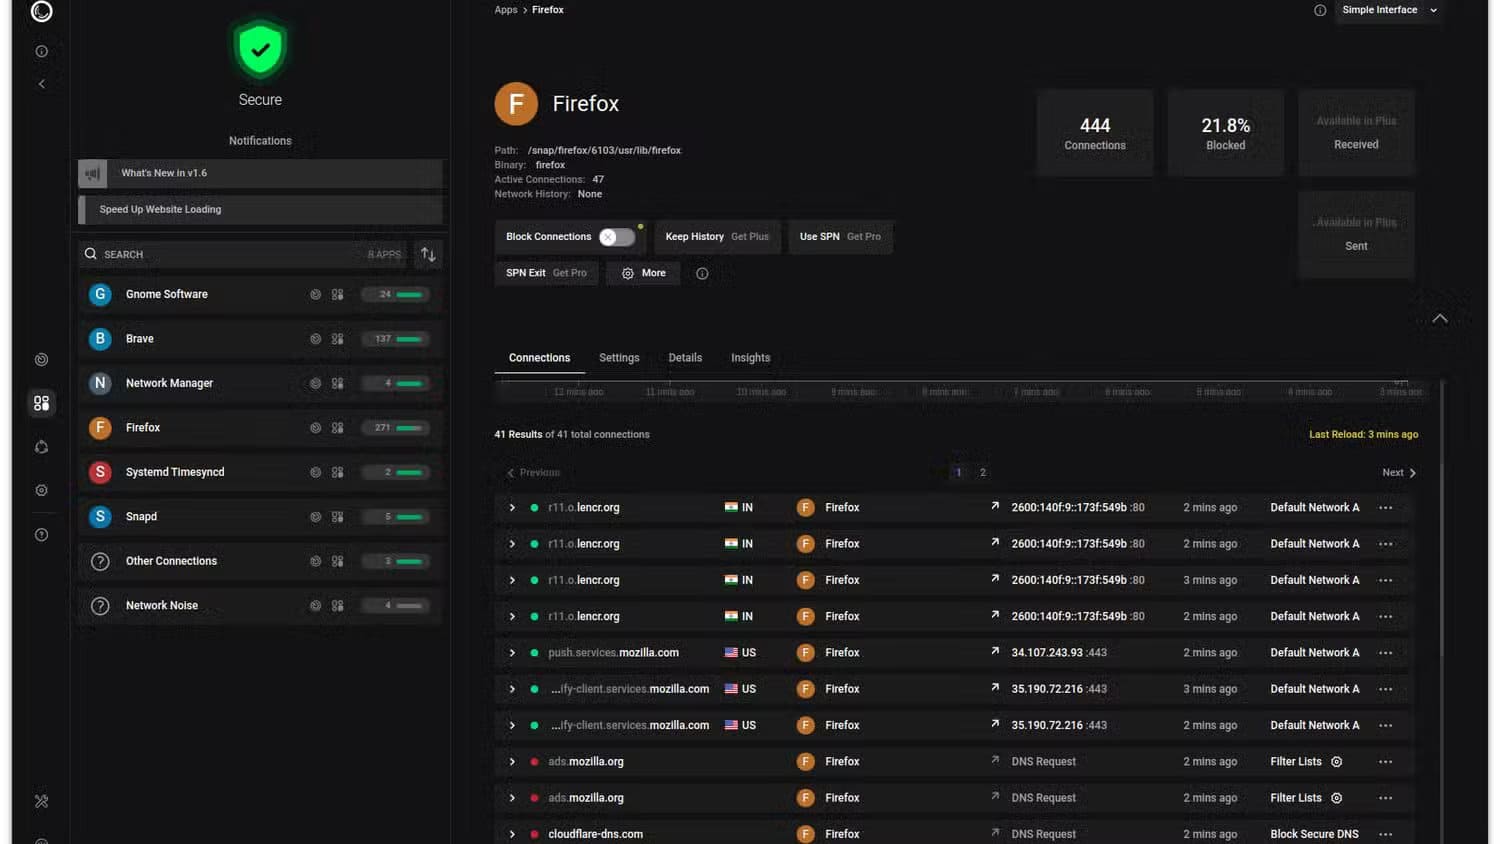Open the Details tab
This screenshot has width=1500, height=844.
(x=685, y=358)
